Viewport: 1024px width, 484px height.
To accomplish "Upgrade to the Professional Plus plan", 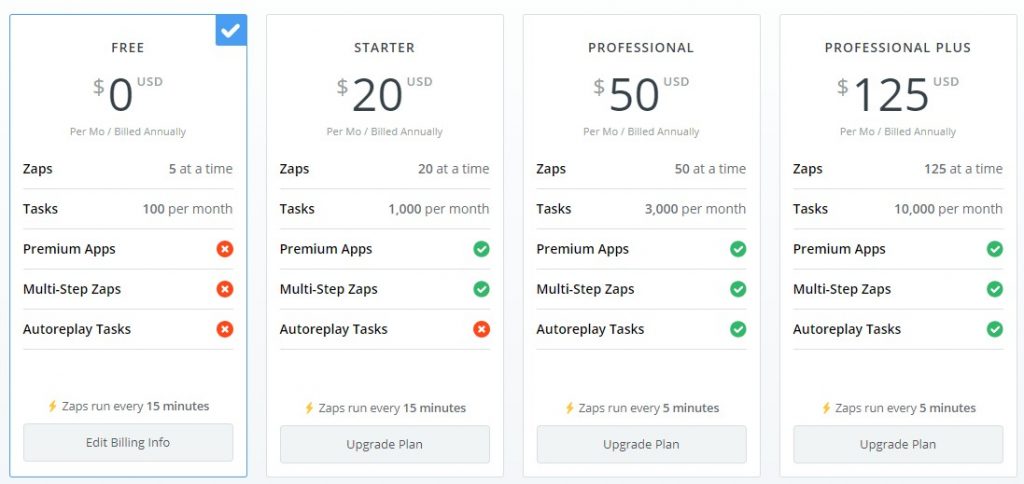I will point(898,444).
